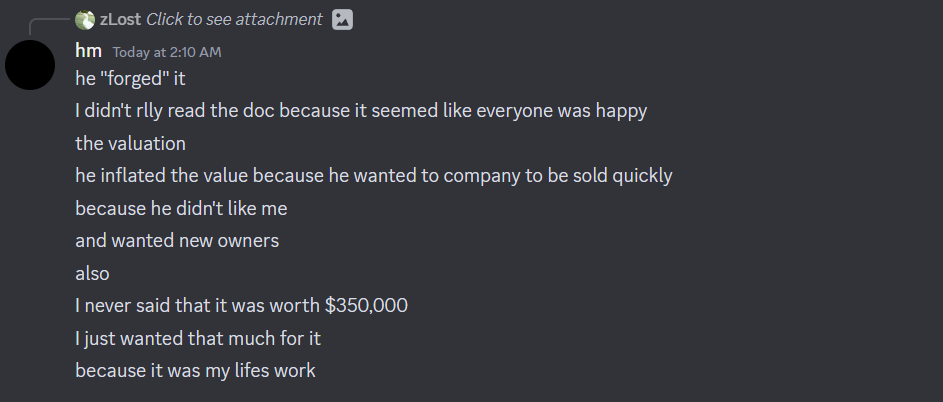Click "I just wanted that much for it"
The height and width of the screenshot is (402, 943).
pyautogui.click(x=198, y=338)
